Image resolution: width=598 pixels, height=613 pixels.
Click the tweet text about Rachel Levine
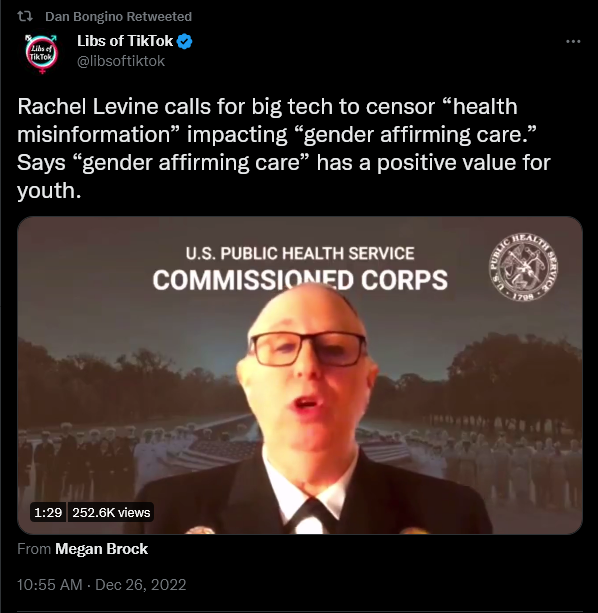[284, 148]
